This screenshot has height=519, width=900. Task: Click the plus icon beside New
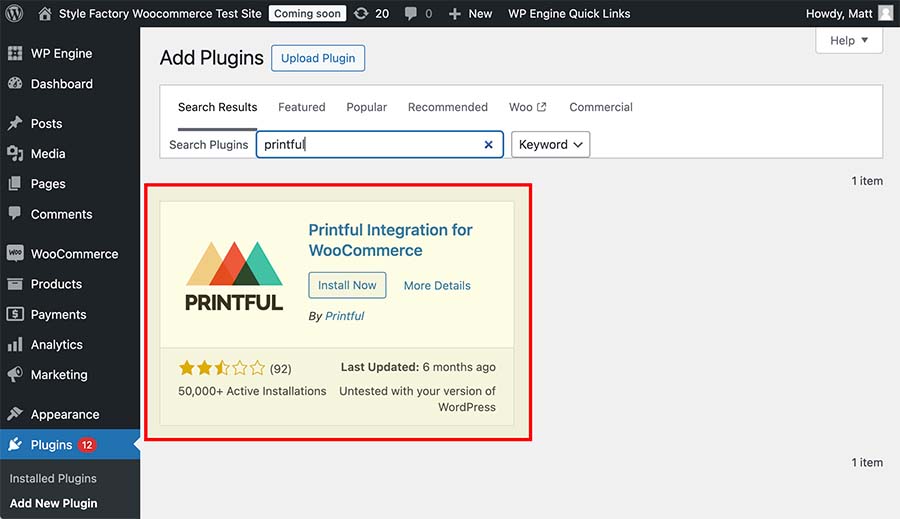(x=455, y=14)
